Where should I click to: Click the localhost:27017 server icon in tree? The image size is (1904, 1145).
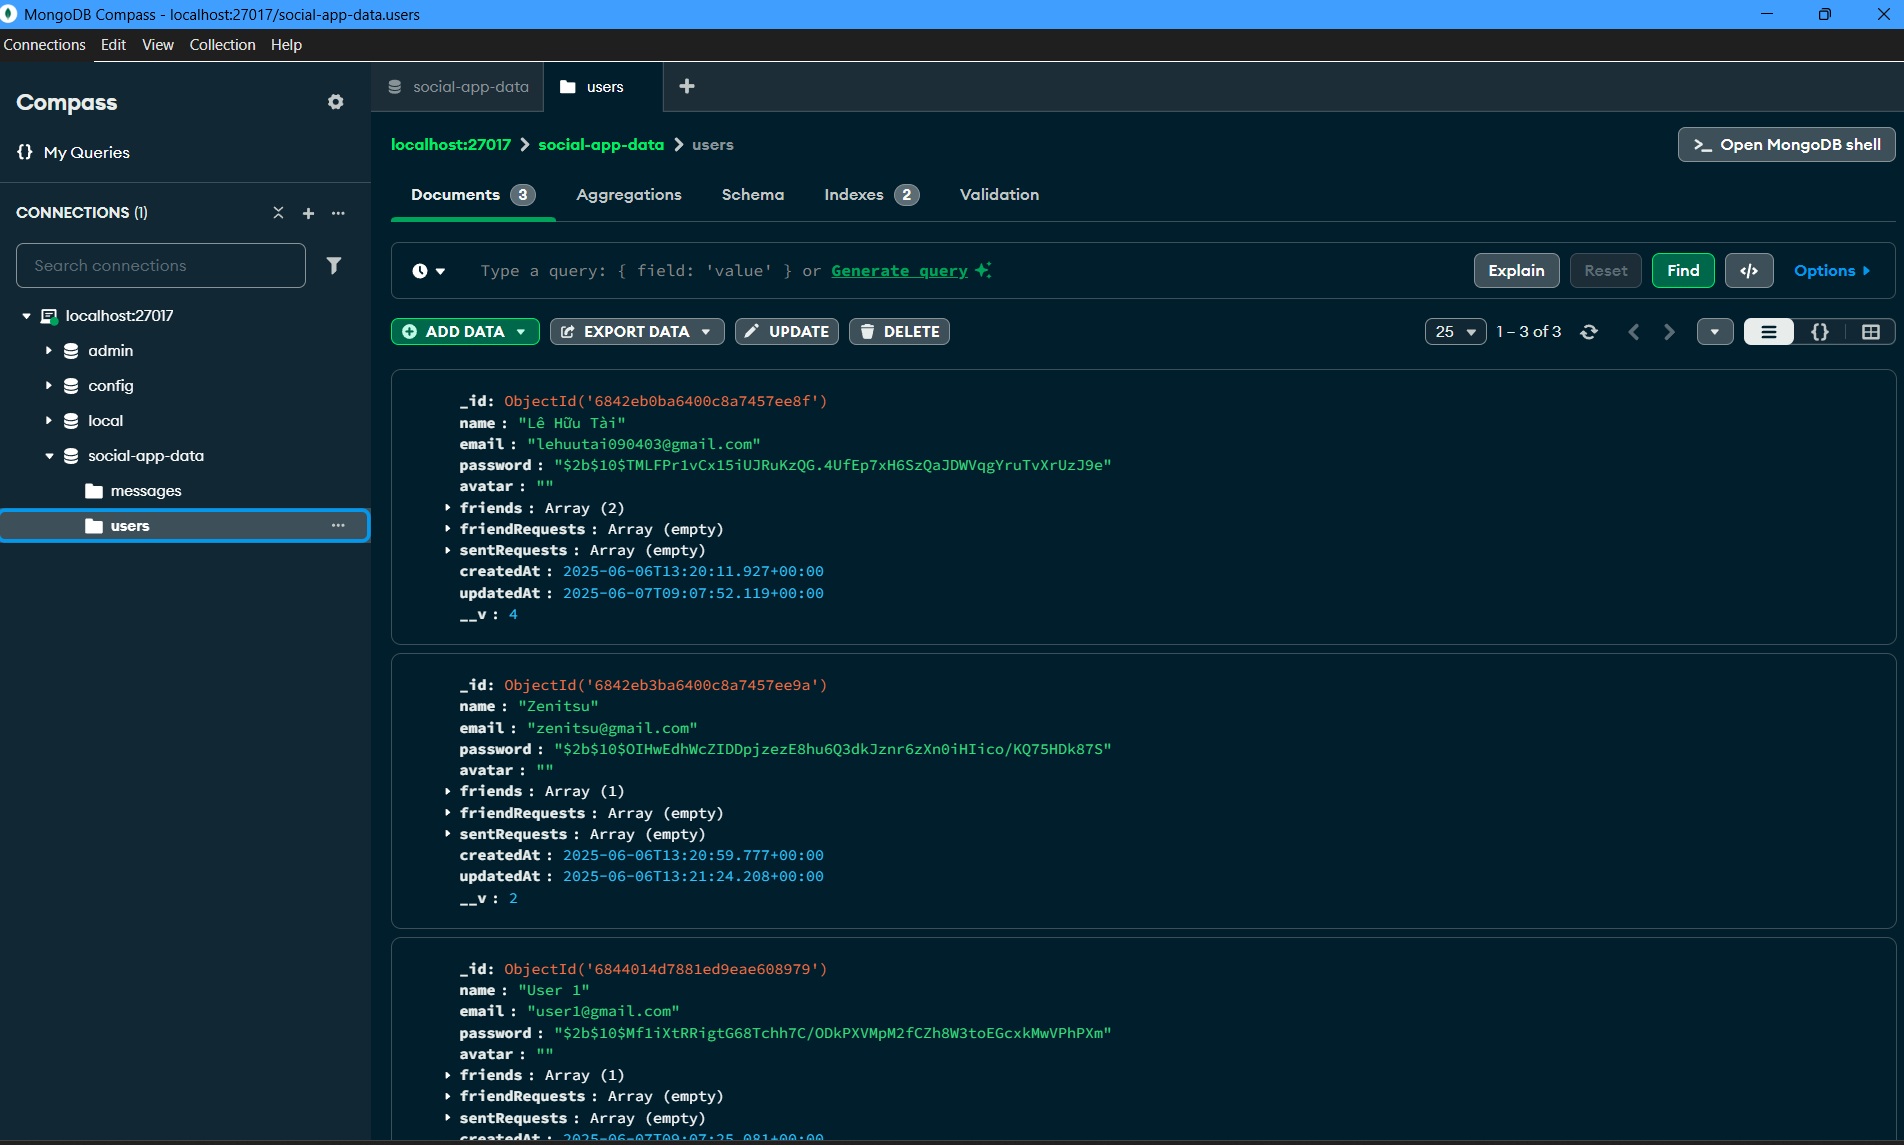(x=48, y=316)
